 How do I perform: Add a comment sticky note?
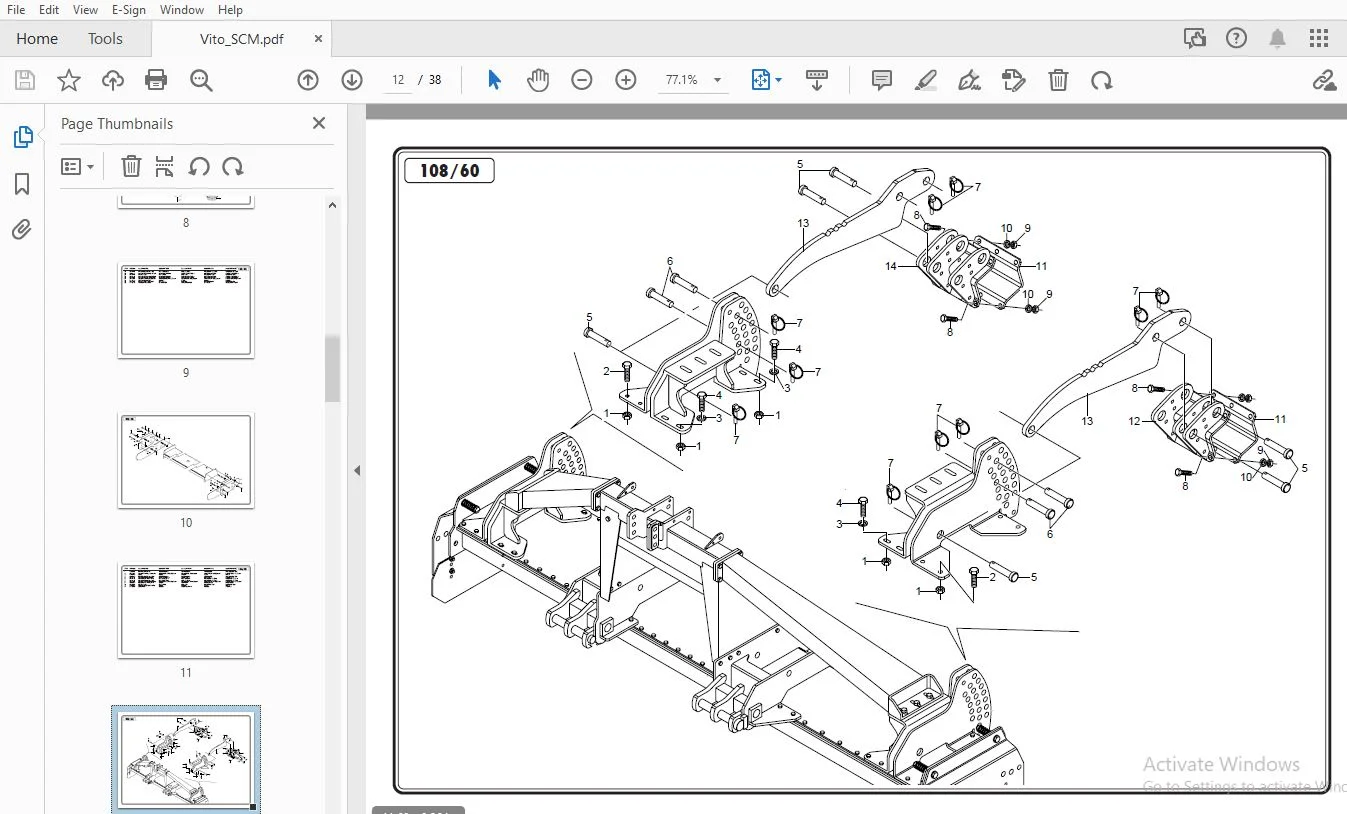click(x=882, y=80)
